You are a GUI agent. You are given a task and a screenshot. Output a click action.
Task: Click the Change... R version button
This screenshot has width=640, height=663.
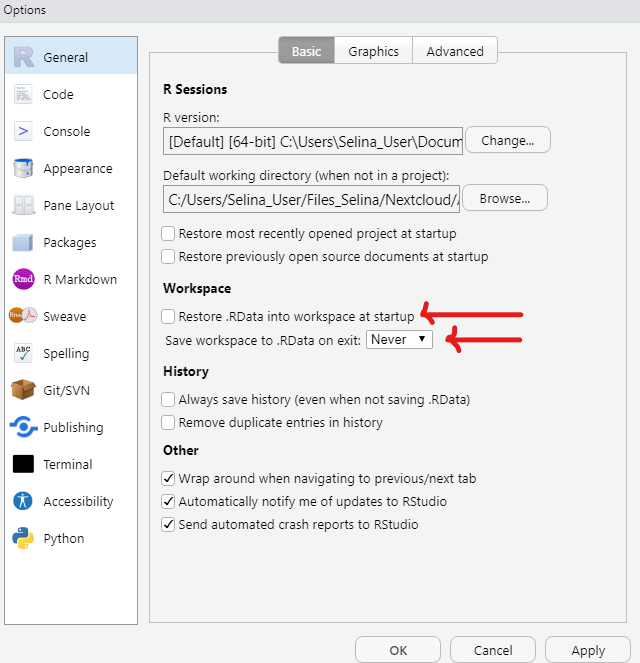click(x=508, y=141)
